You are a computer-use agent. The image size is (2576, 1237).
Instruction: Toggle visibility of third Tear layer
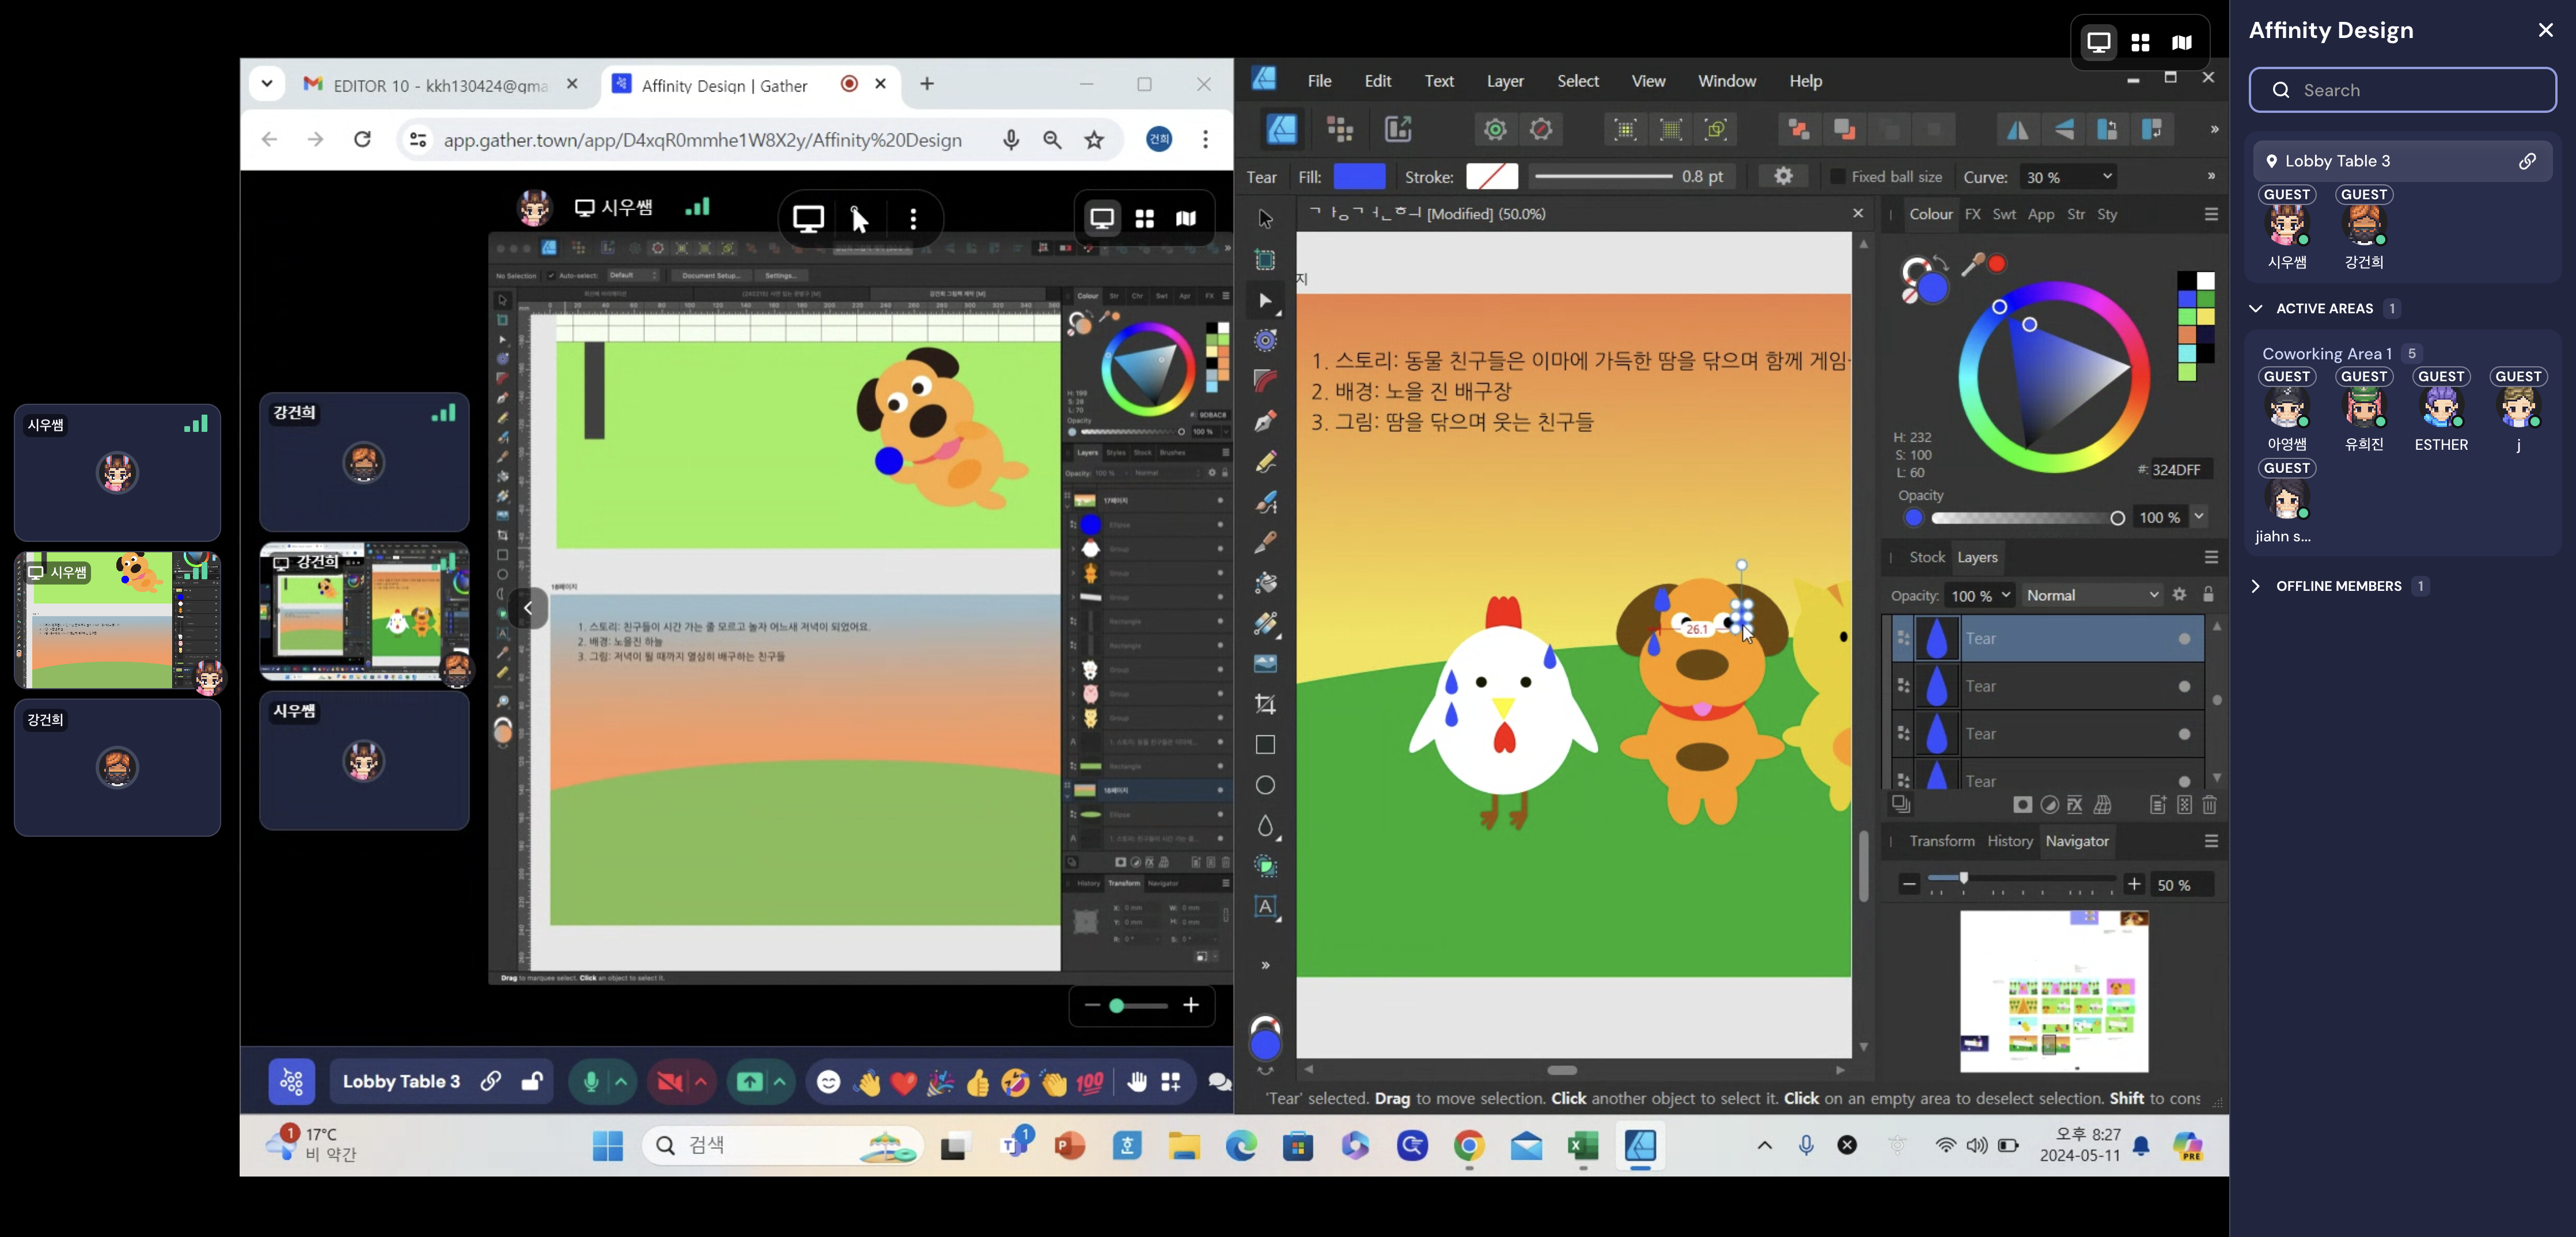(2185, 734)
